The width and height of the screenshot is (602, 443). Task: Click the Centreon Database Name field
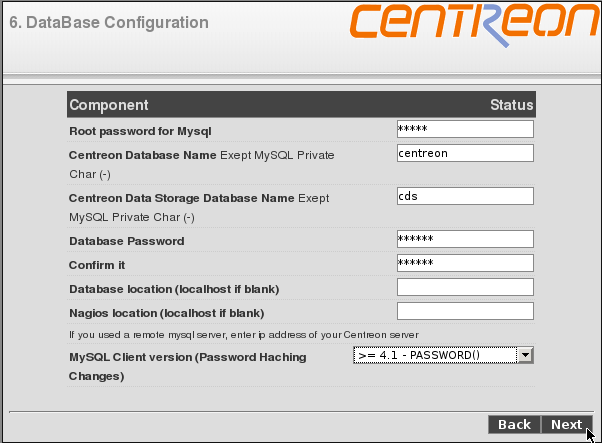[x=465, y=153]
